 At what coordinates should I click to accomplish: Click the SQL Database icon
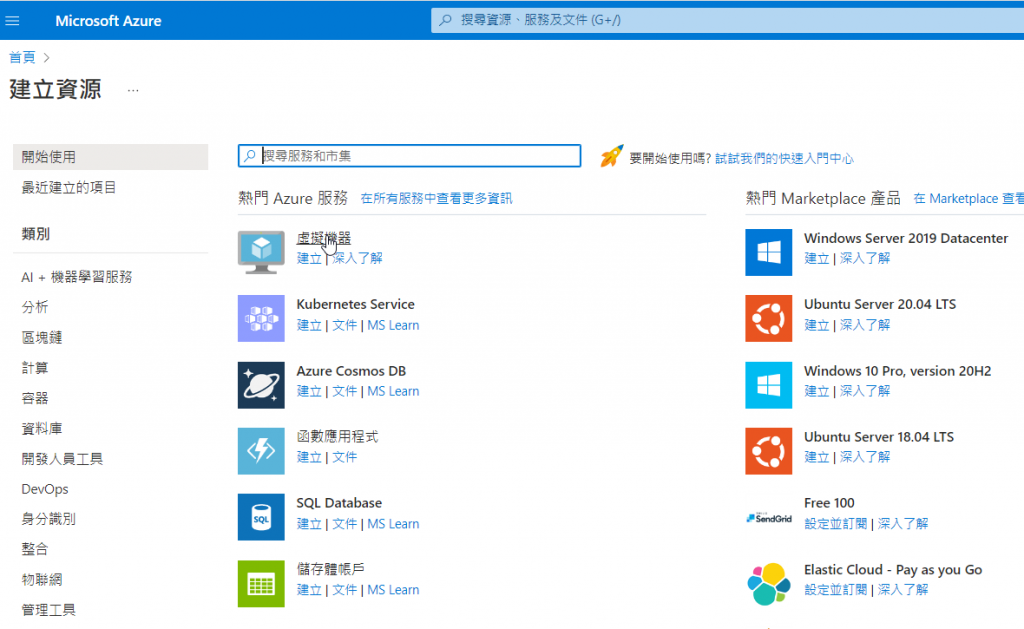261,517
